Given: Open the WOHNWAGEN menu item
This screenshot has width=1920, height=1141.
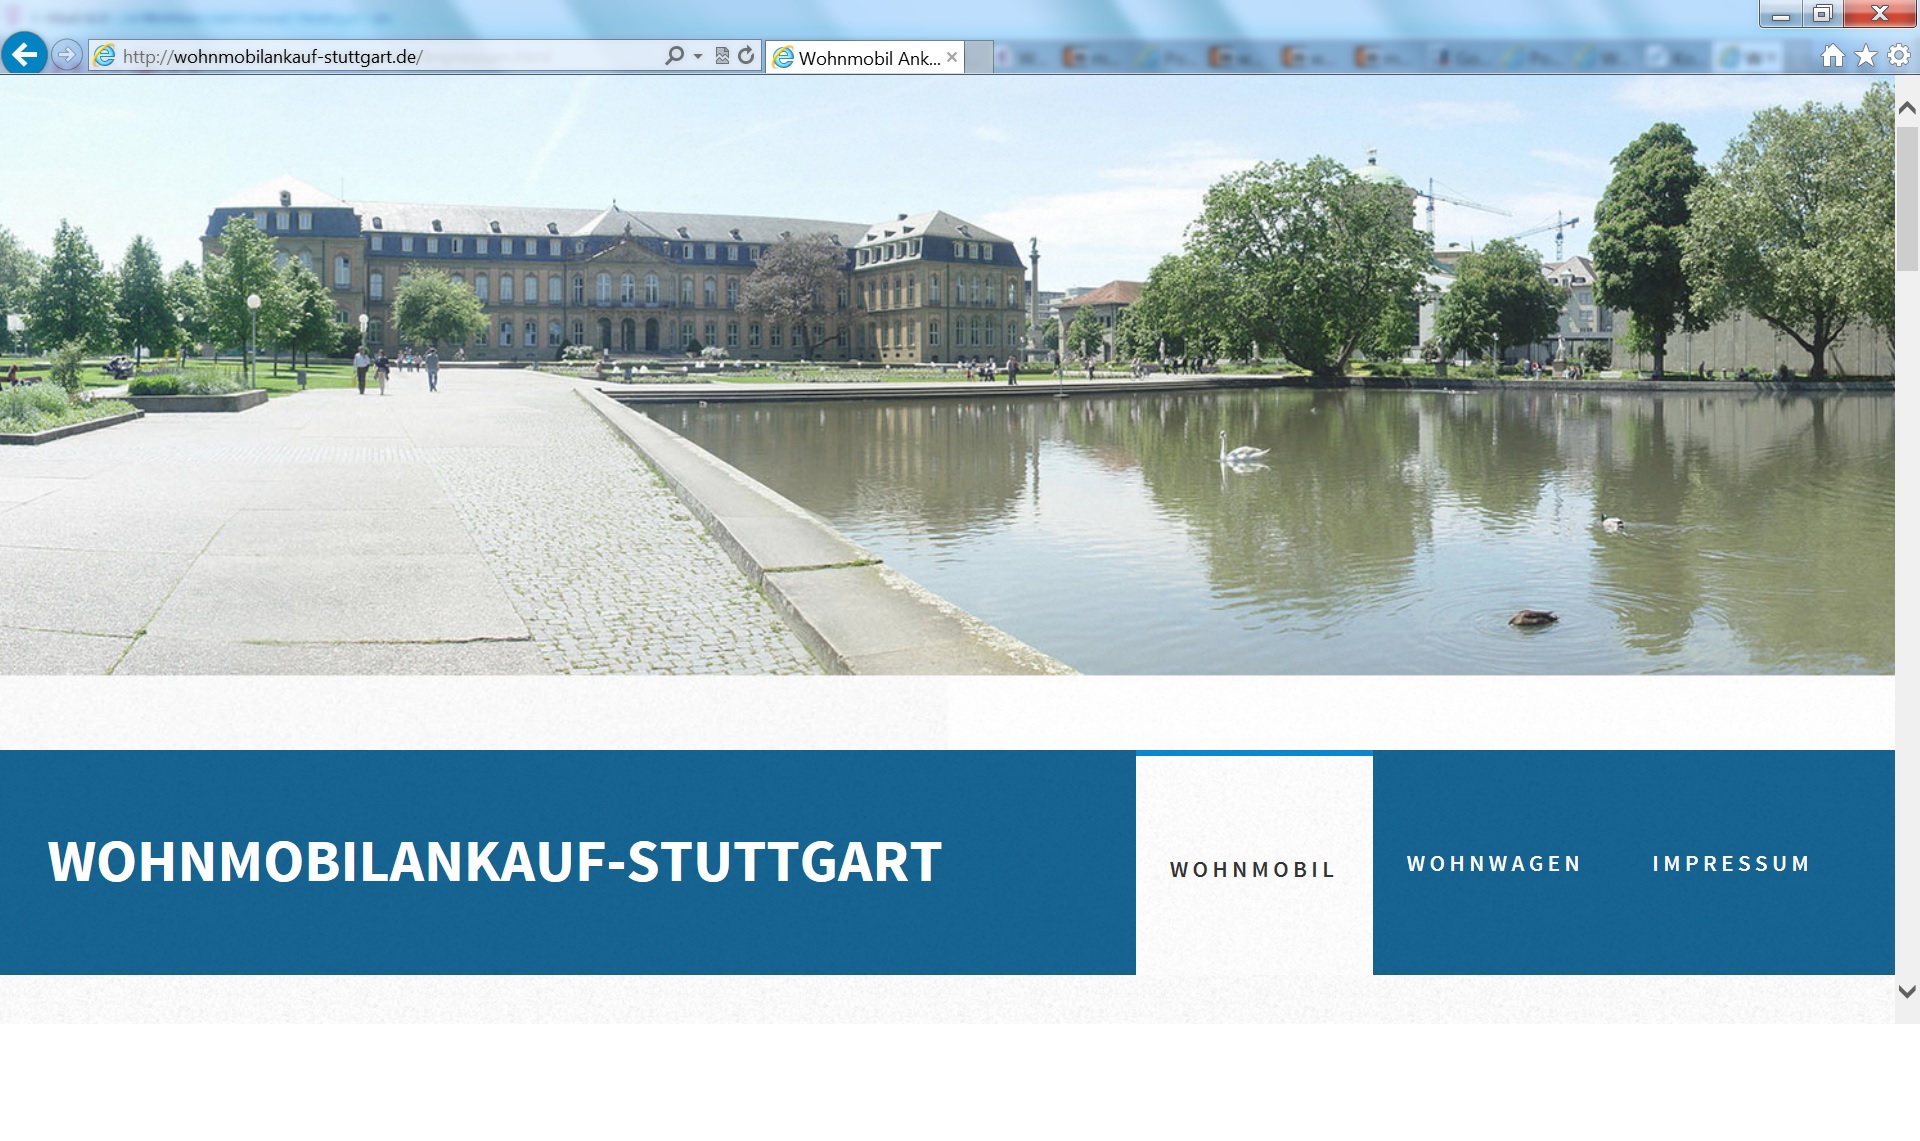Looking at the screenshot, I should [x=1494, y=864].
